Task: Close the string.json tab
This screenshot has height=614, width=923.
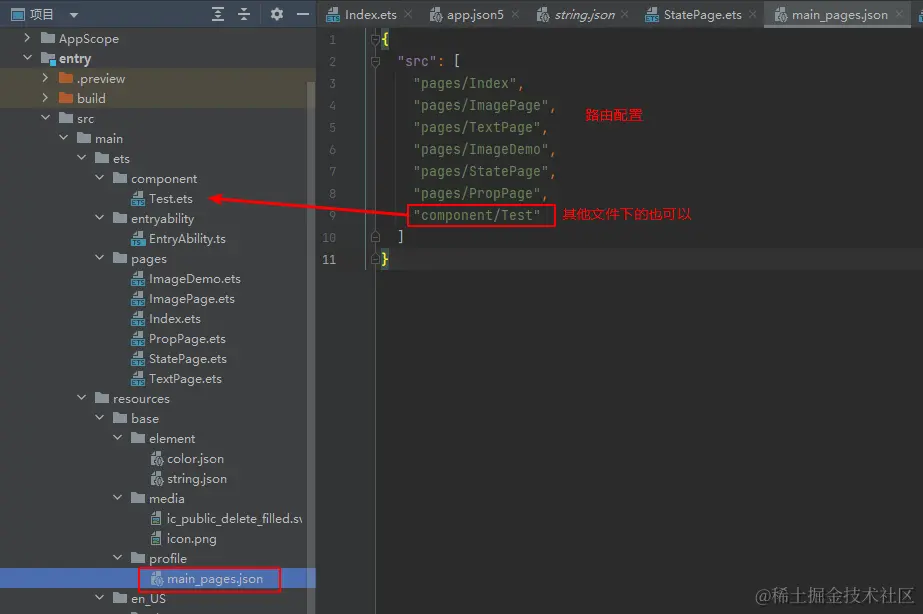Action: (x=625, y=14)
